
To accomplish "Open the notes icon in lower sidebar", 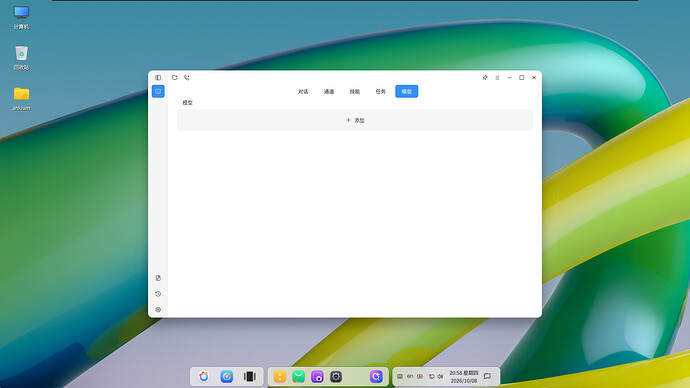I will [x=158, y=278].
